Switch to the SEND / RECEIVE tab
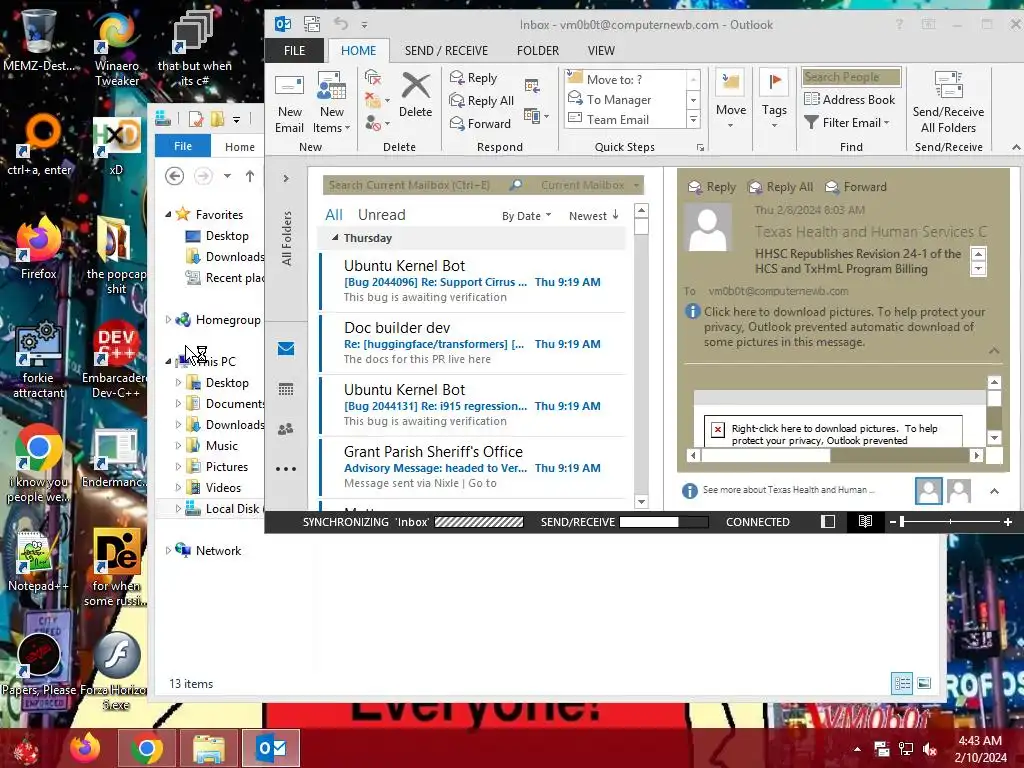The height and width of the screenshot is (768, 1024). (x=446, y=50)
